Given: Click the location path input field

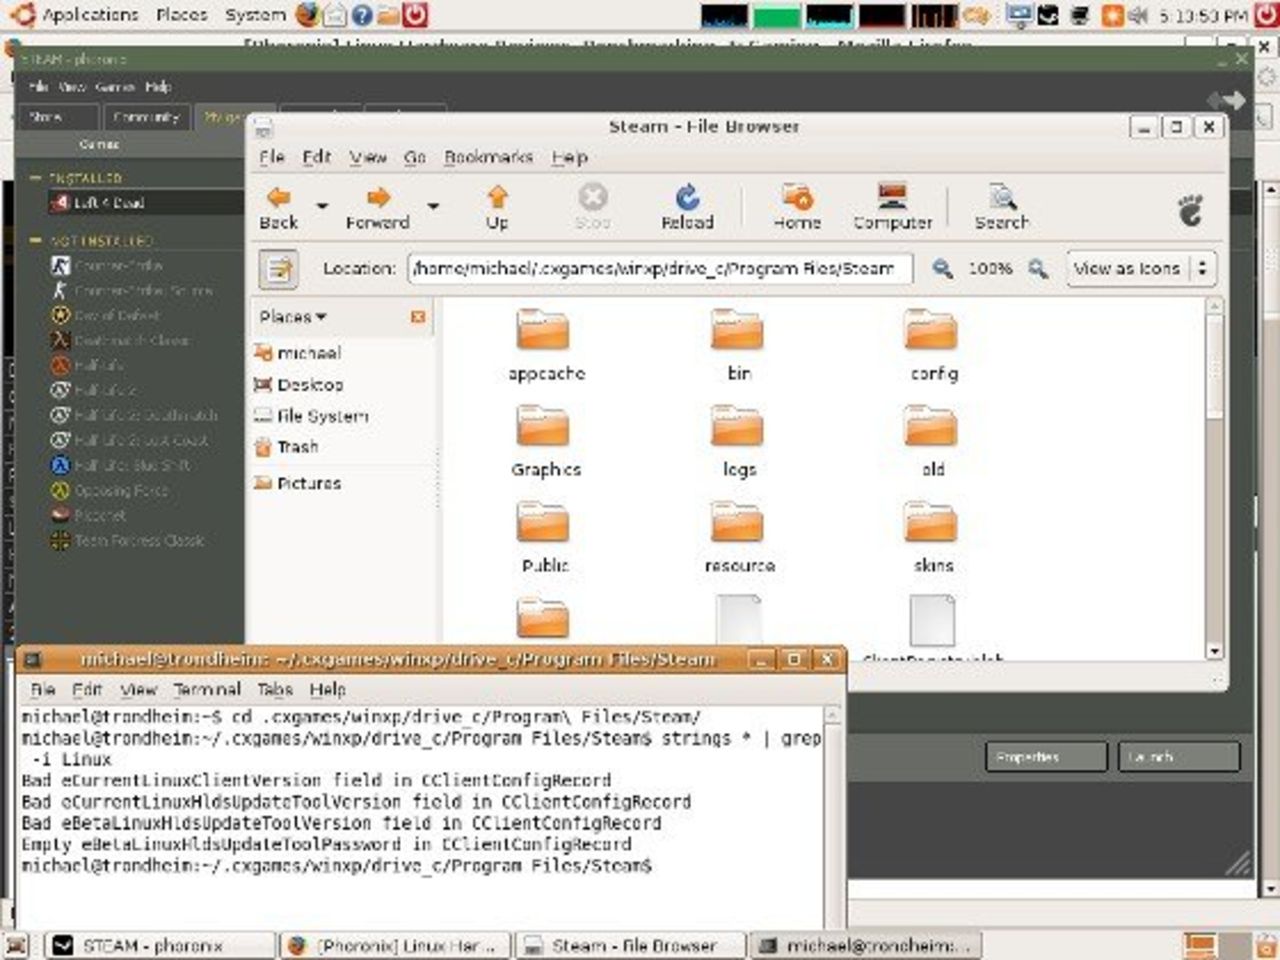Looking at the screenshot, I should [659, 269].
